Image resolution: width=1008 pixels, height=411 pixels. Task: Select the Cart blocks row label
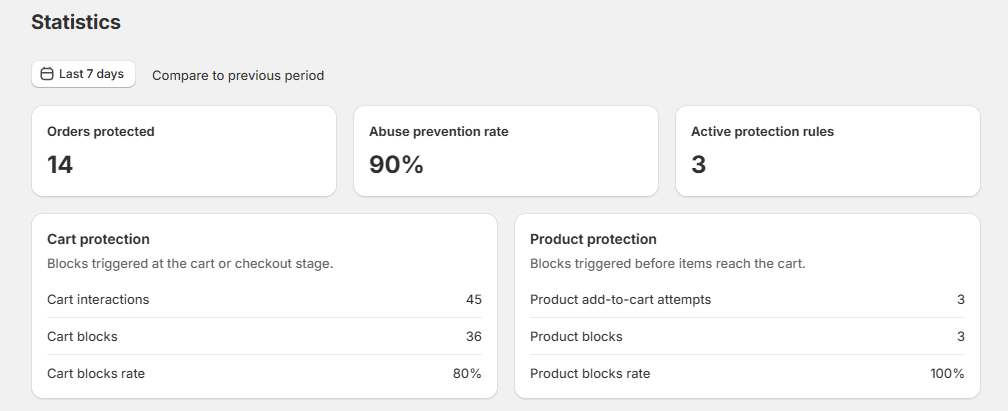82,336
